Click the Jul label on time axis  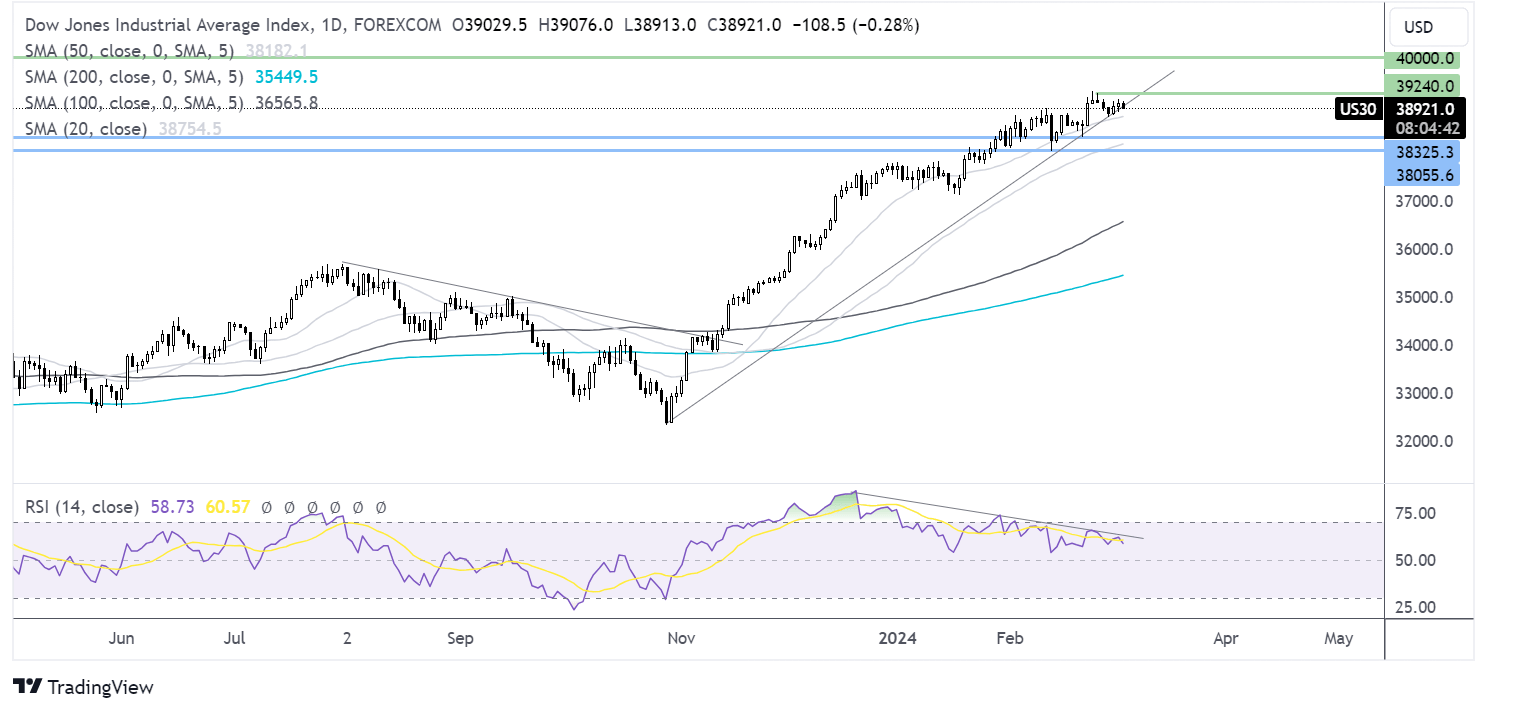[235, 637]
